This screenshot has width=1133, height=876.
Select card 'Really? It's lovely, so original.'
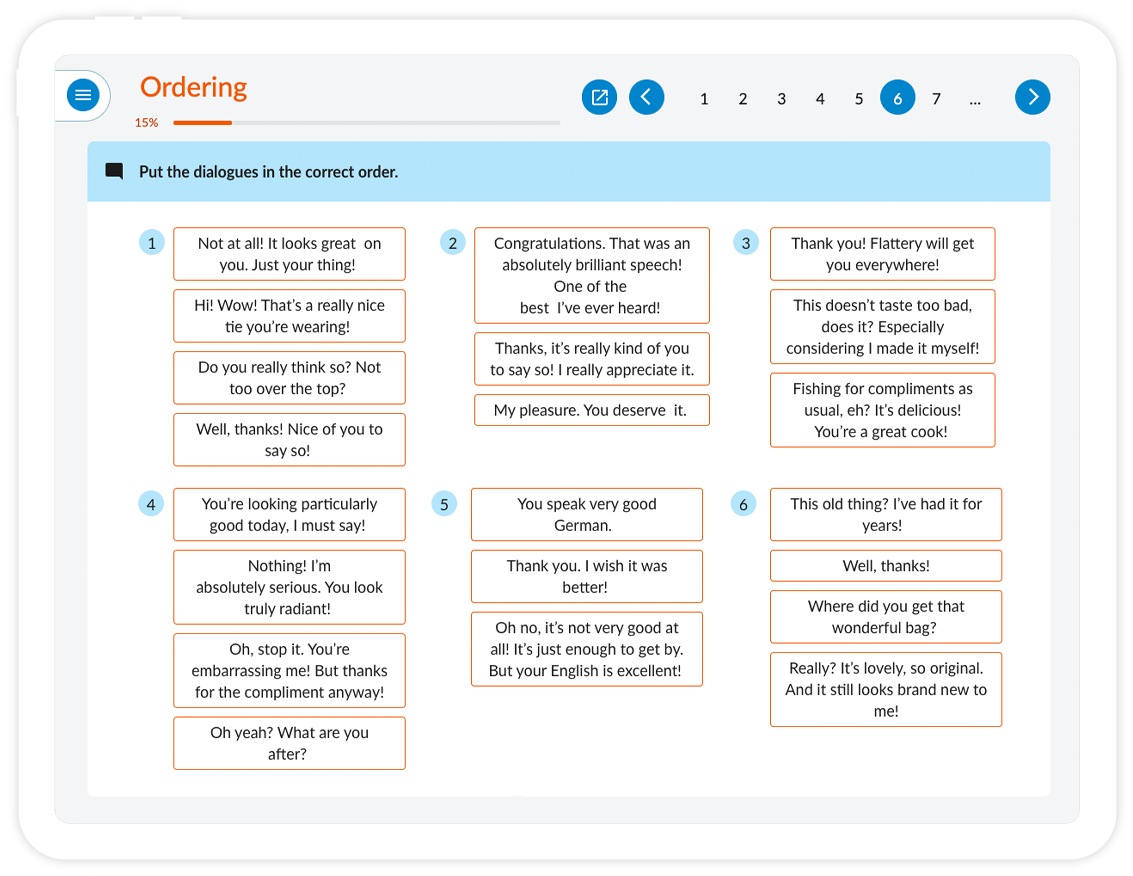(x=886, y=690)
